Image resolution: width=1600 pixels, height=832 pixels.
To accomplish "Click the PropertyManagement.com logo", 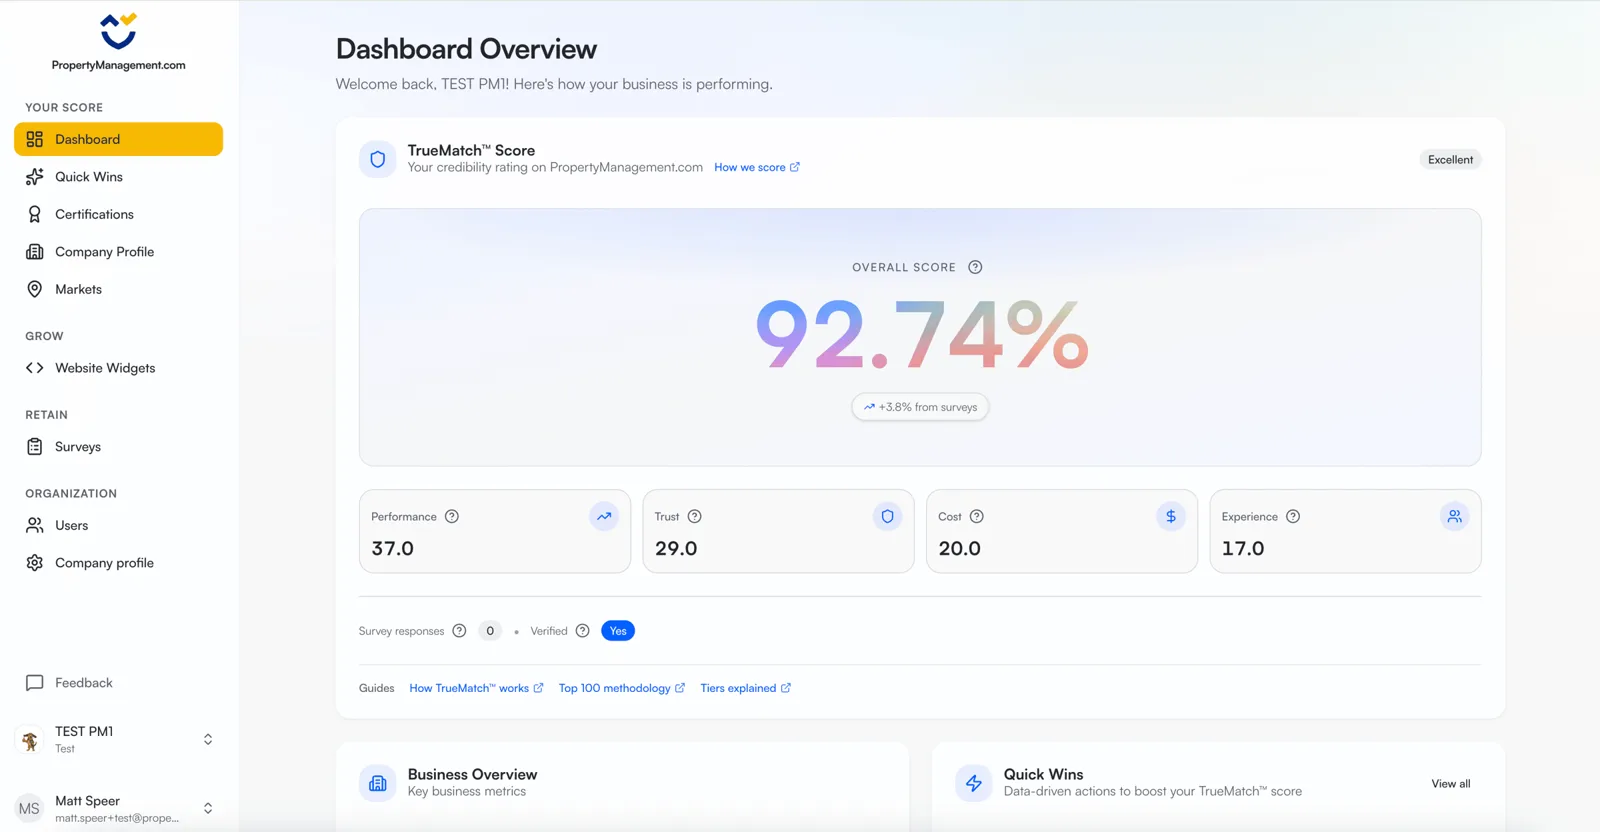I will coord(118,43).
